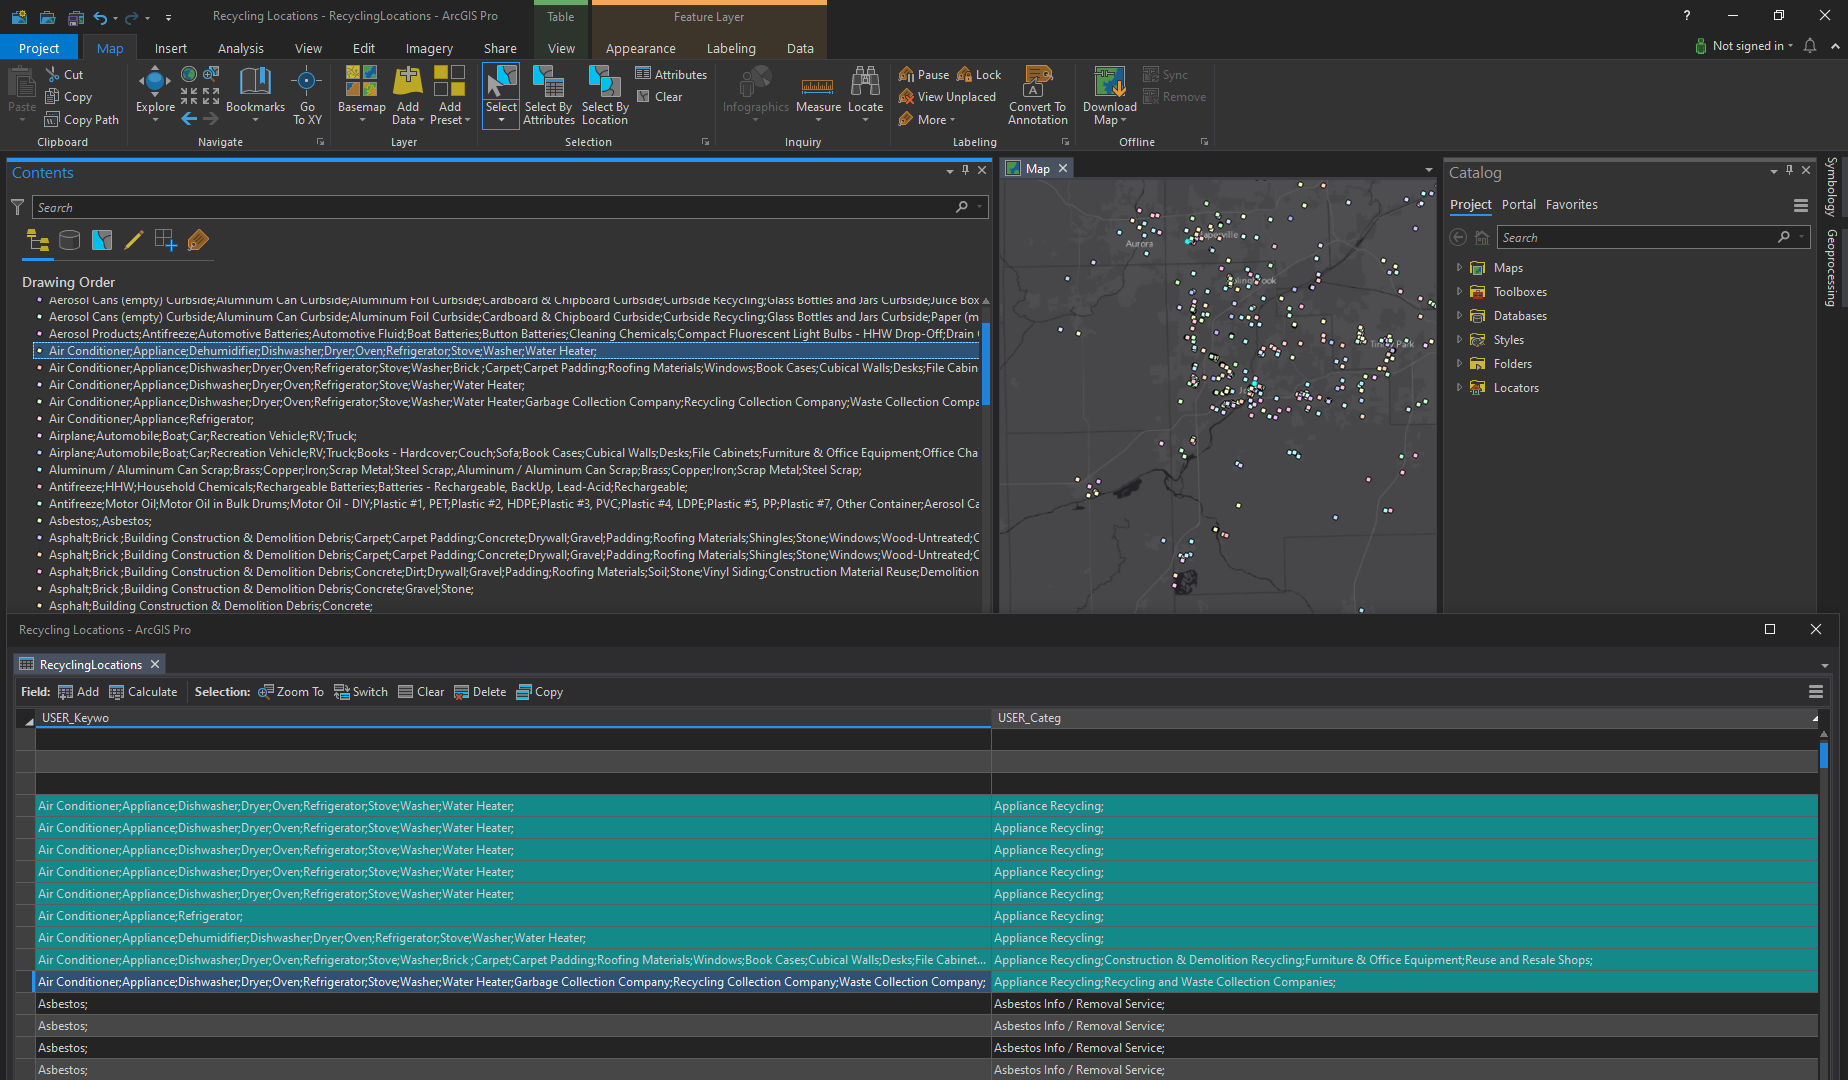Screen dimensions: 1848x1080
Task: Open the Attributes pane from the ribbon
Action: tap(671, 74)
